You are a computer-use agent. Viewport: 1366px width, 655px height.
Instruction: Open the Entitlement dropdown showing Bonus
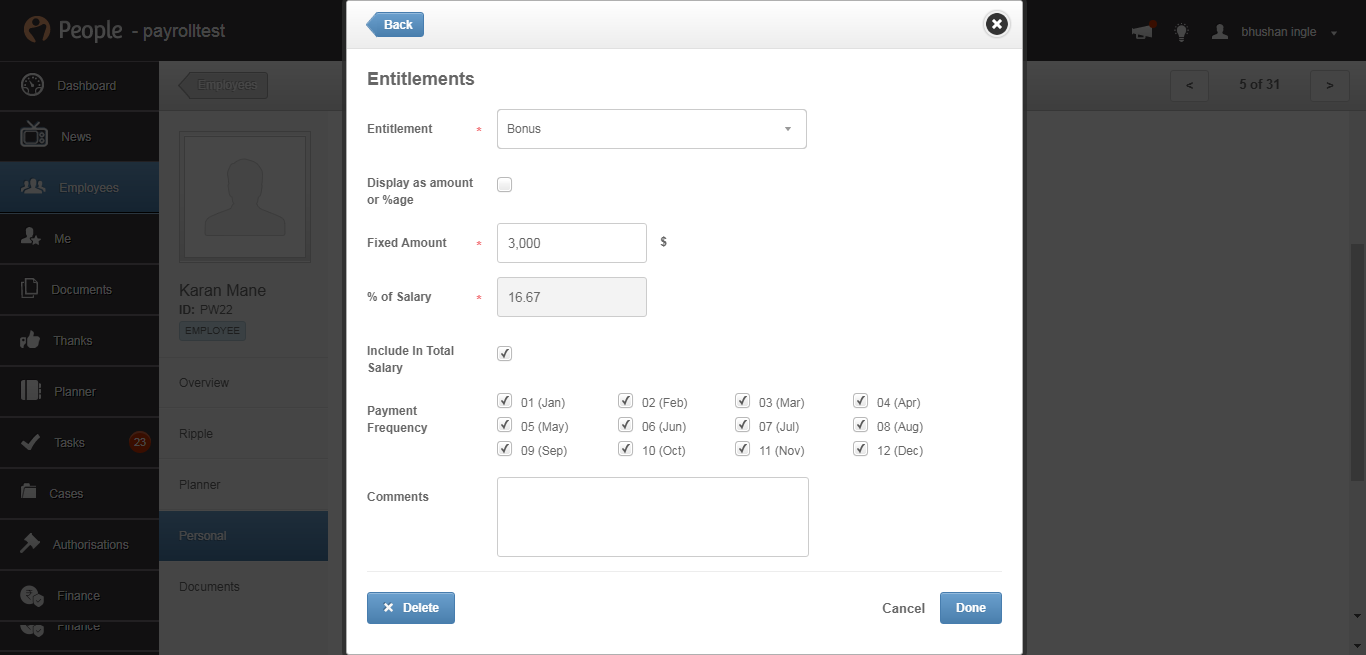(651, 129)
